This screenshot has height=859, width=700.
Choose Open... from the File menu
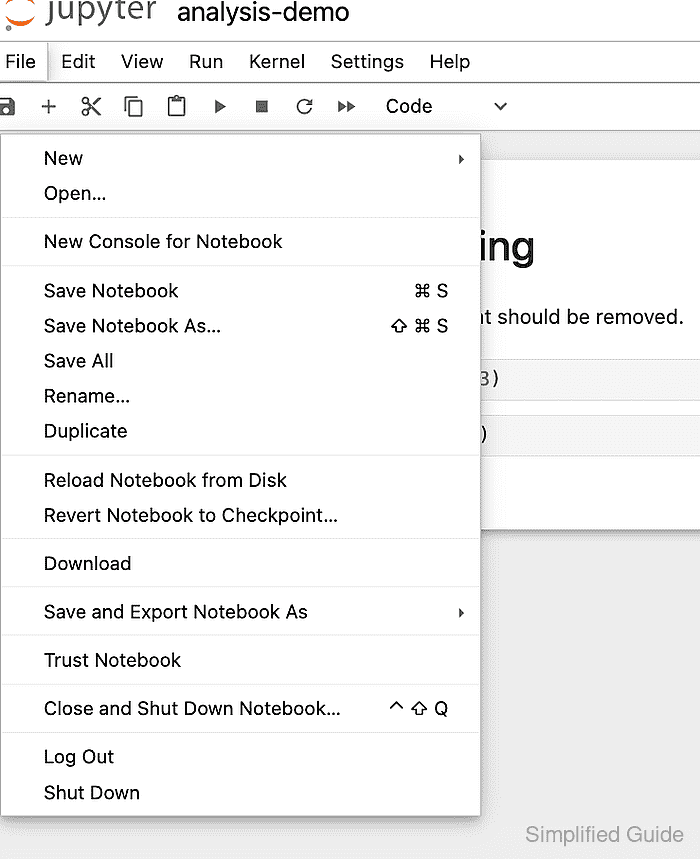(240, 193)
